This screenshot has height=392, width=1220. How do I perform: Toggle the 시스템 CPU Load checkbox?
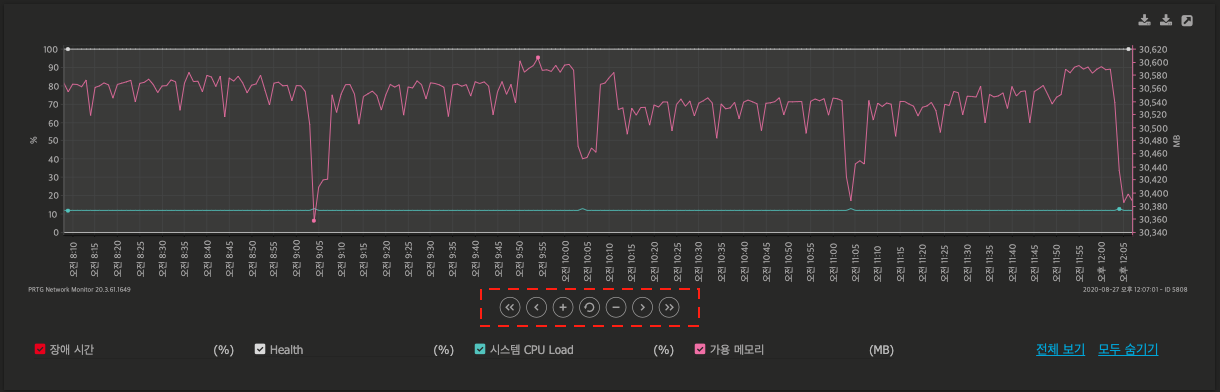point(480,349)
